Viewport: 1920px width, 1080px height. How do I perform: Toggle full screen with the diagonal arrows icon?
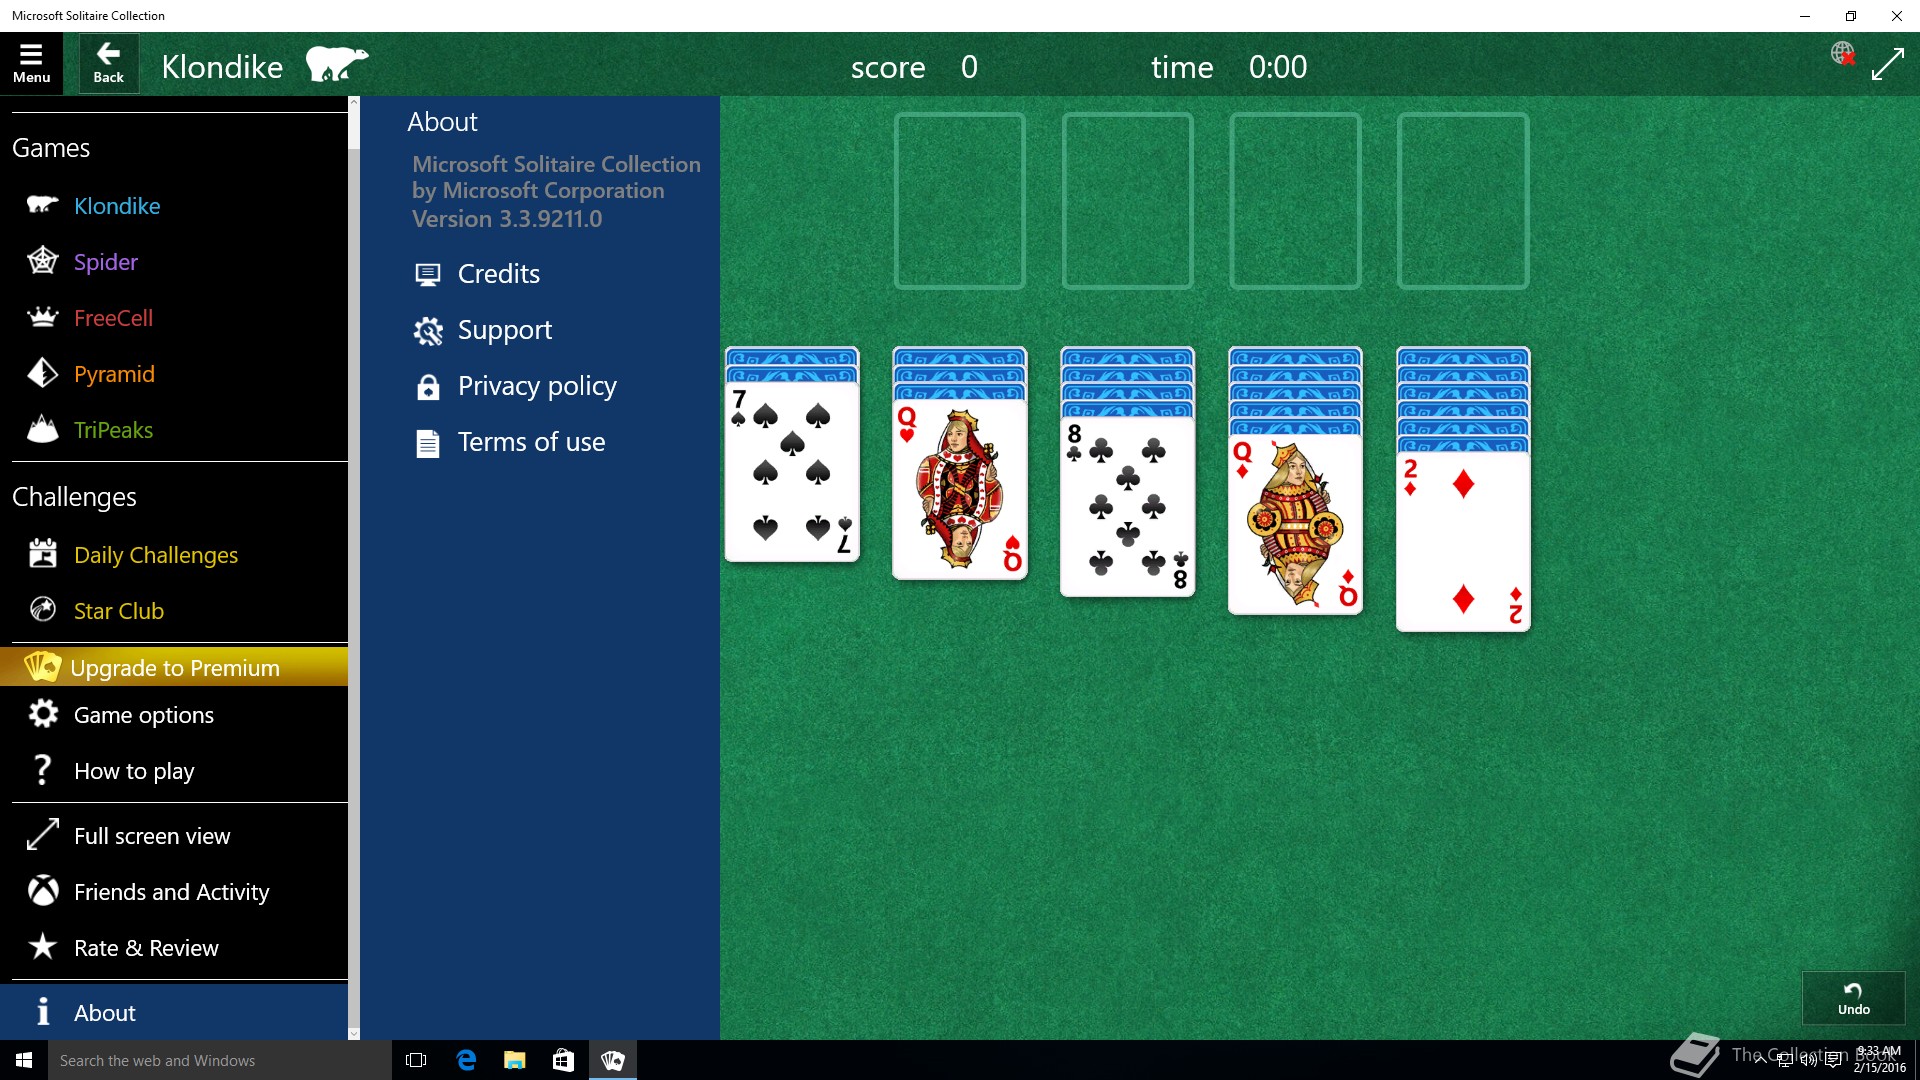click(1888, 65)
